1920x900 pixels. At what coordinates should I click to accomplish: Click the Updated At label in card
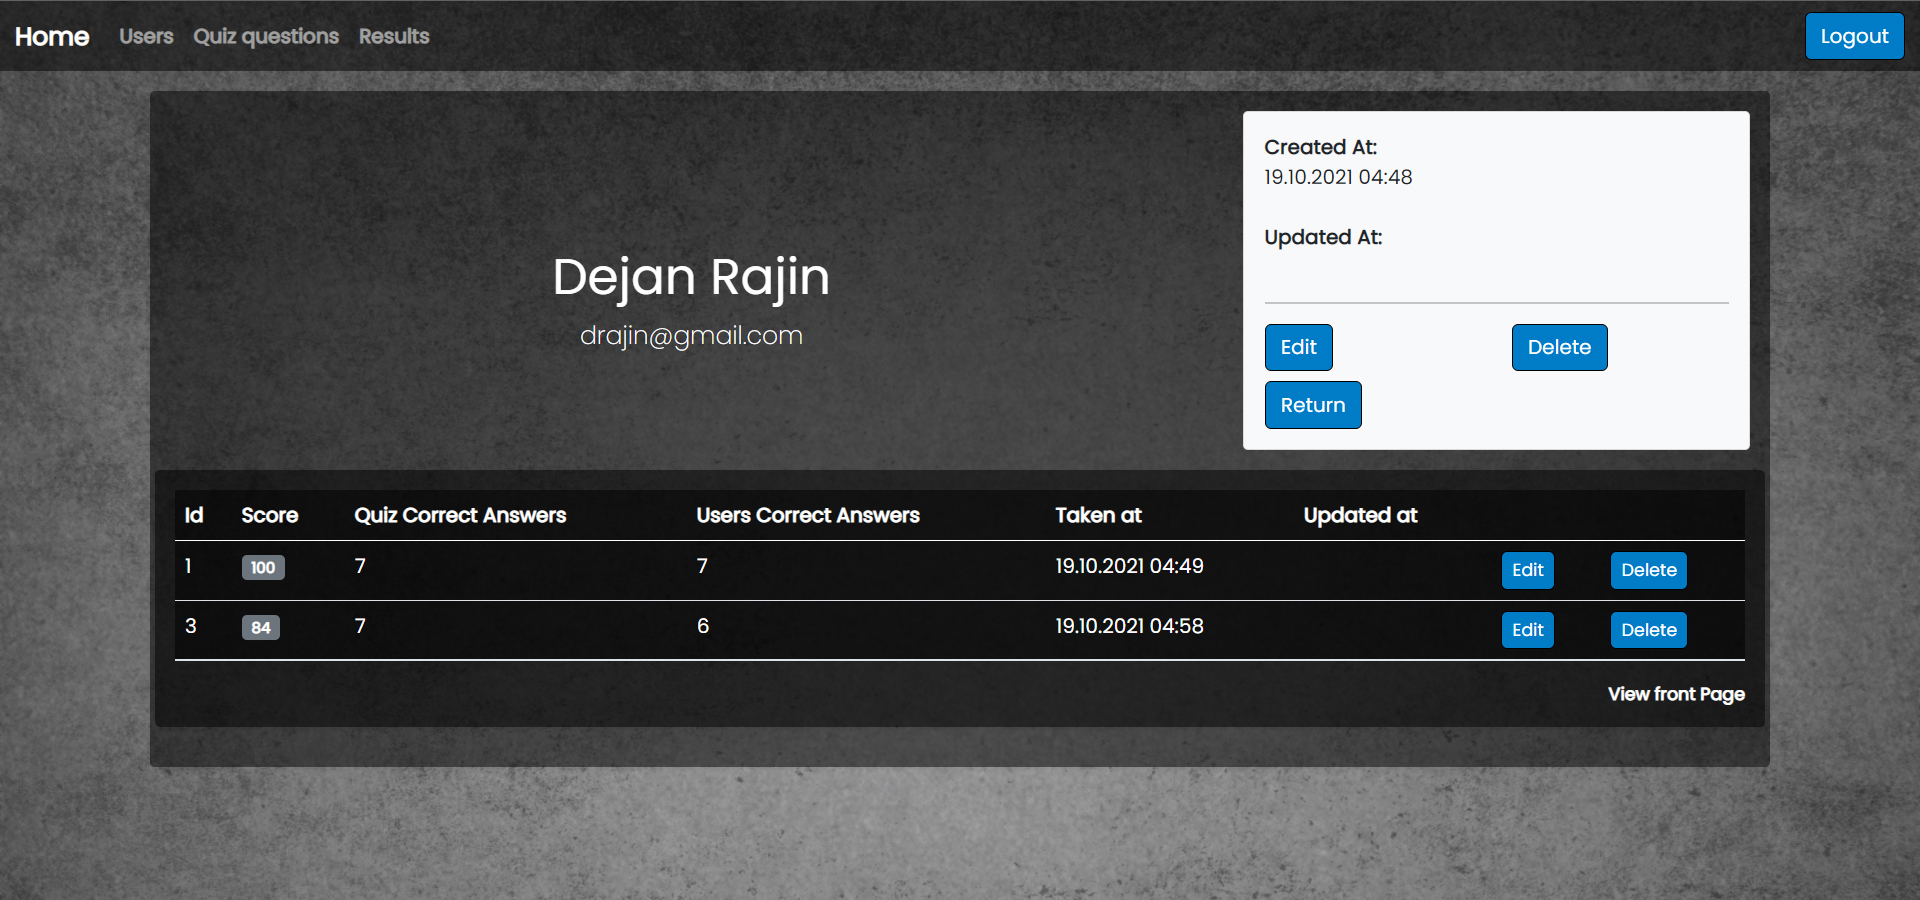pyautogui.click(x=1323, y=237)
